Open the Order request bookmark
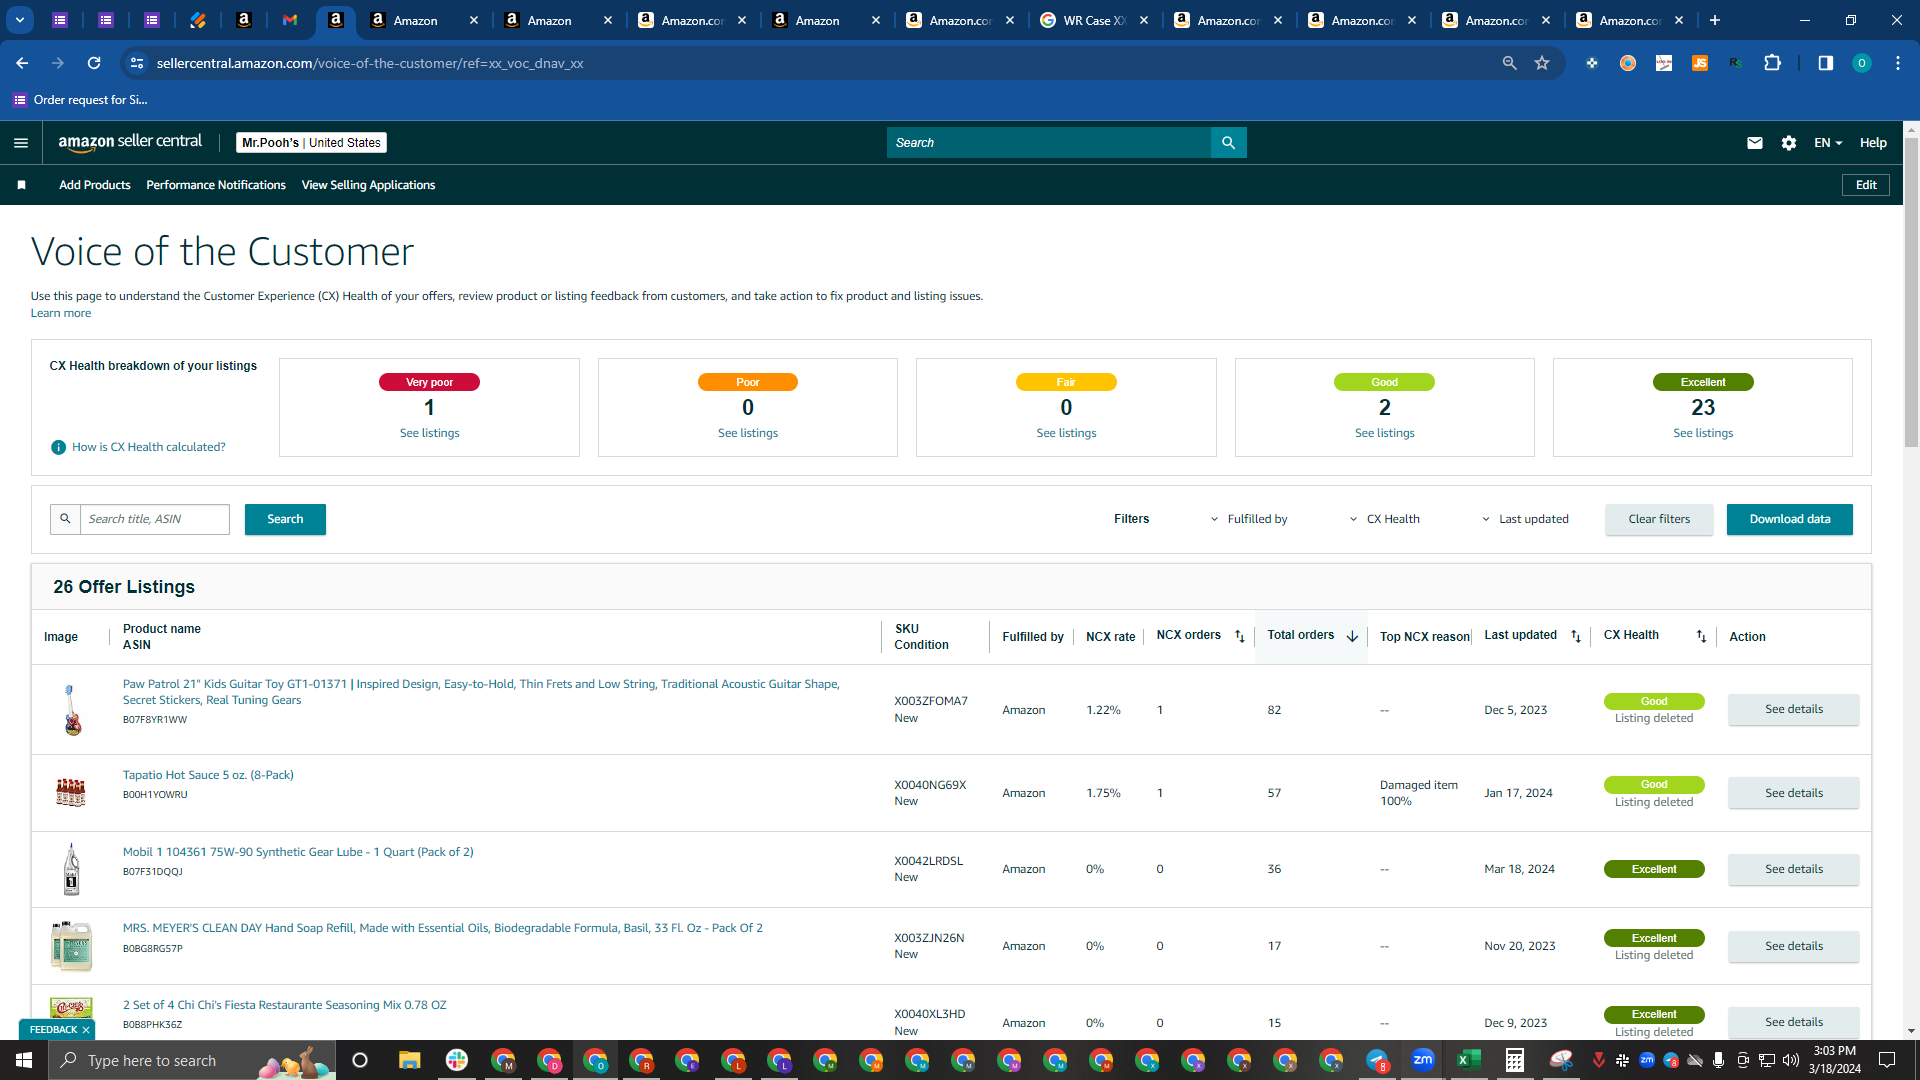 (x=80, y=100)
